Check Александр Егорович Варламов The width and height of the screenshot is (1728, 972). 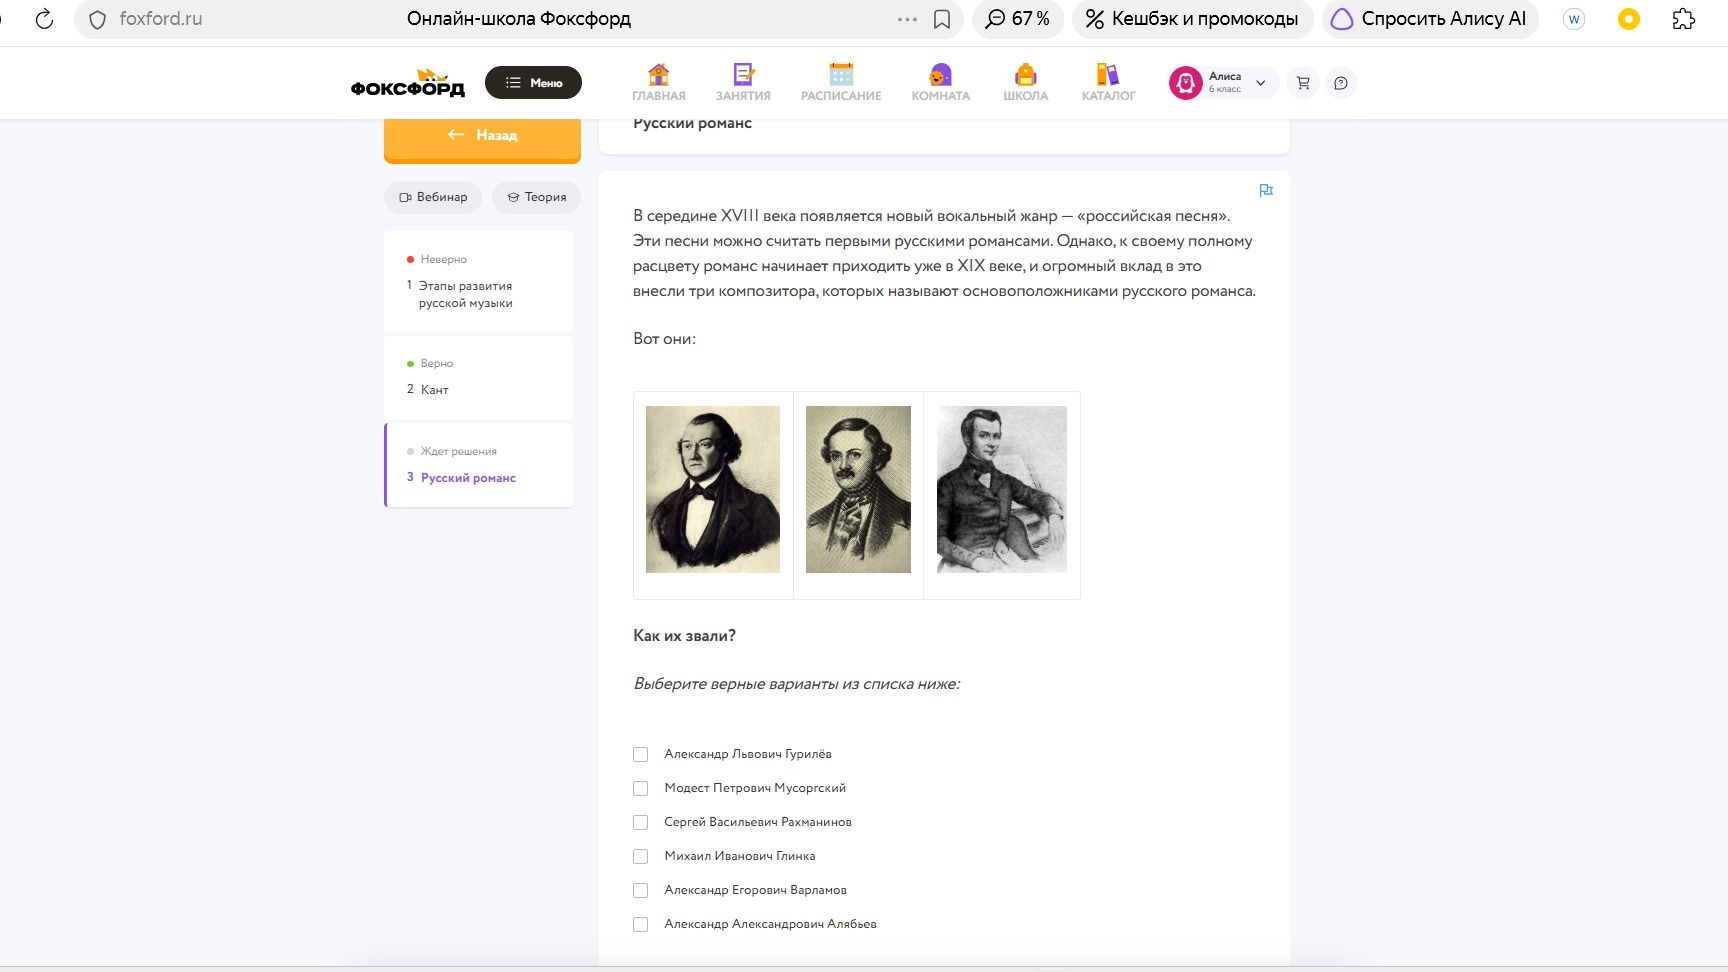coord(640,890)
